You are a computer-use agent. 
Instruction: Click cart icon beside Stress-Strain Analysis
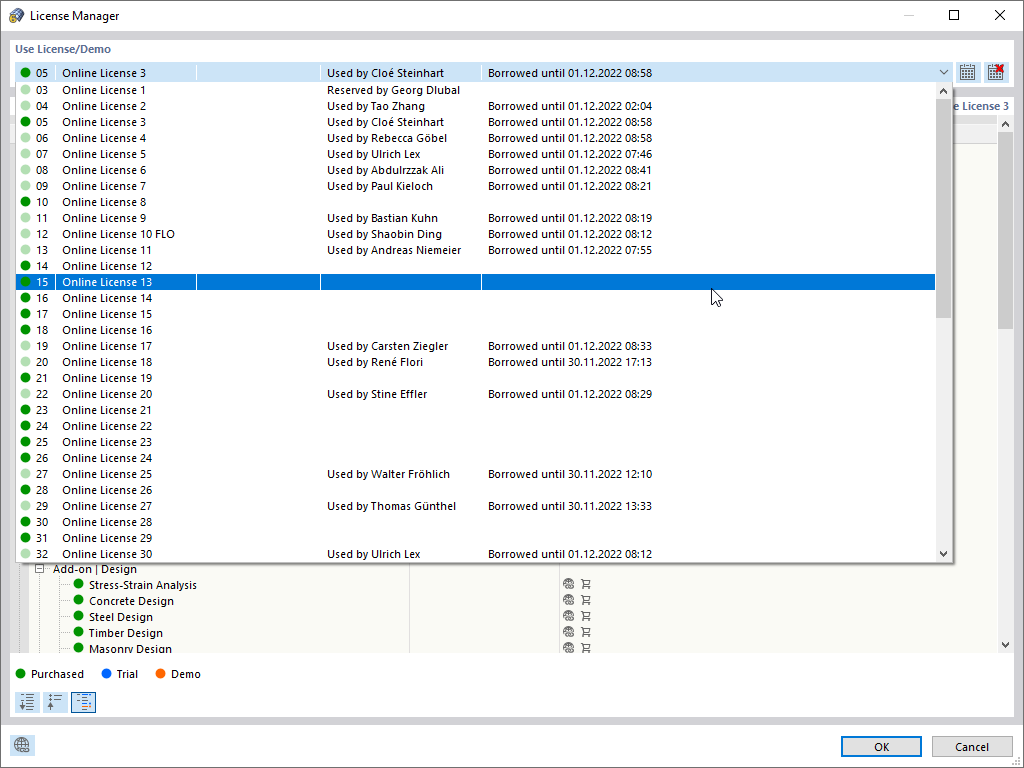point(586,584)
